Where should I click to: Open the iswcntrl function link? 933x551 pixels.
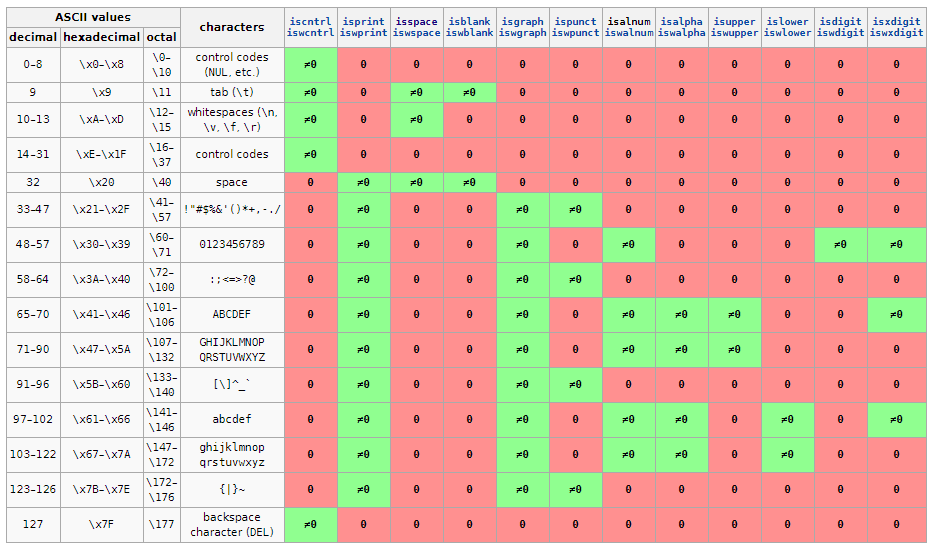pos(310,33)
